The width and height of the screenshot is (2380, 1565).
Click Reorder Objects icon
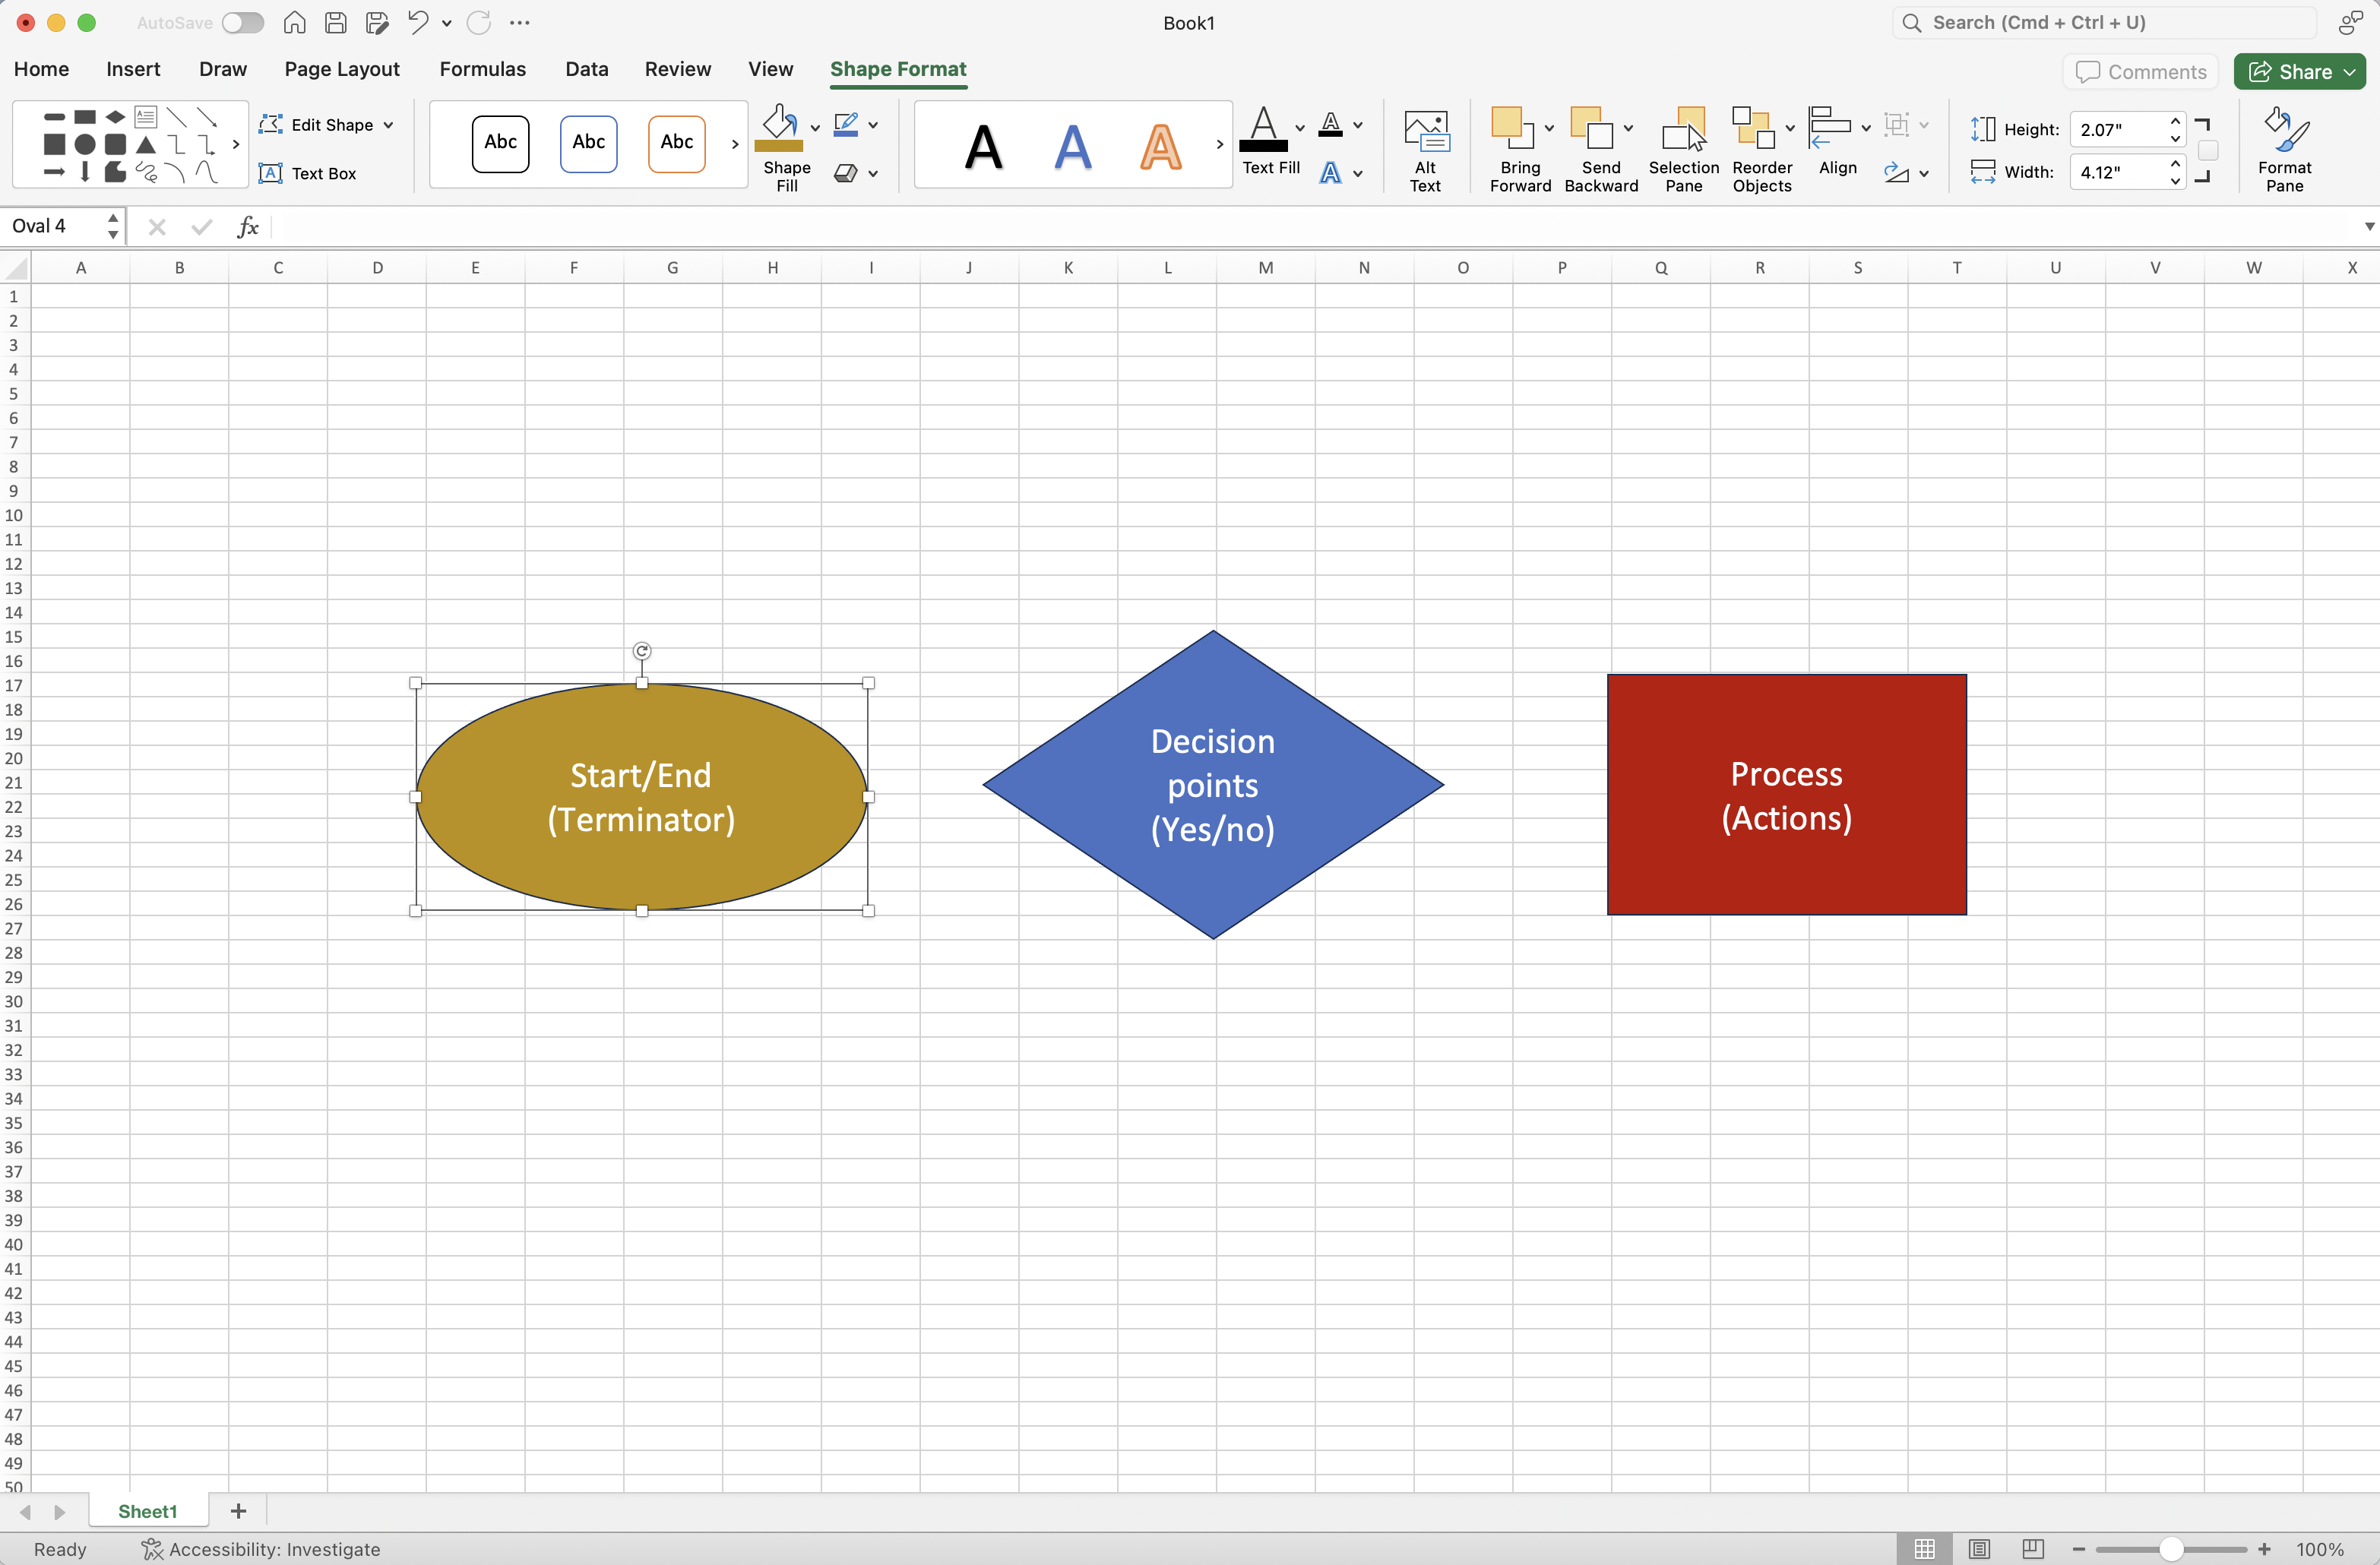1753,128
